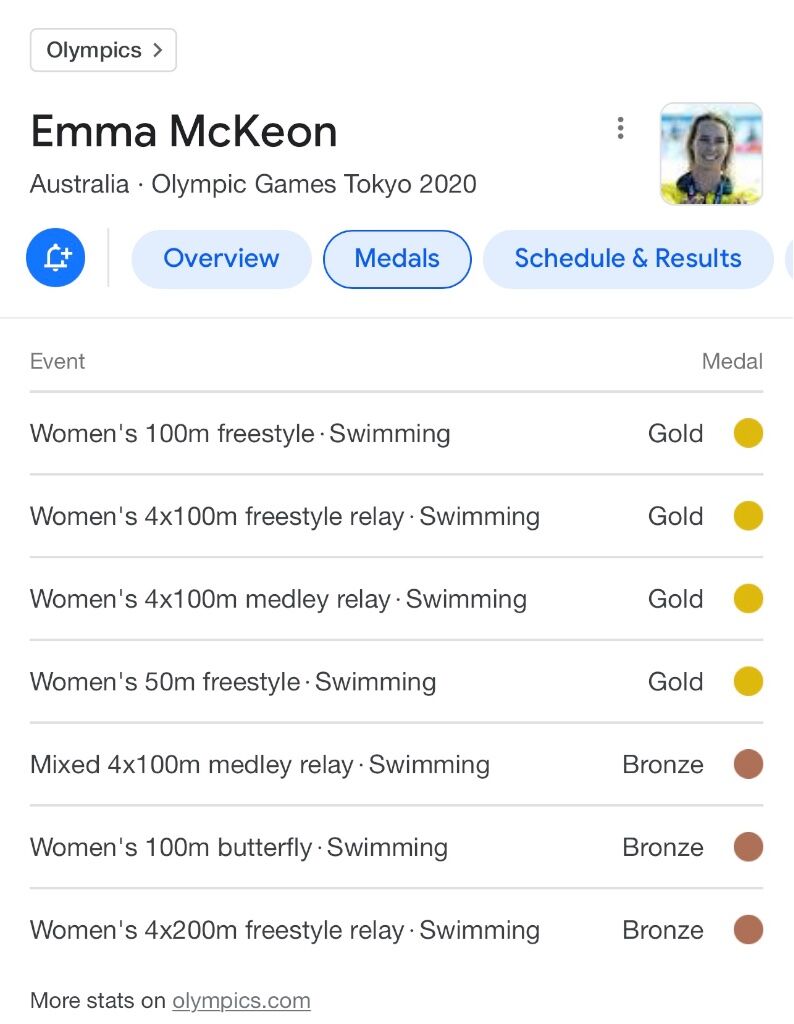Click the gold dot for 4x100m medley relay
This screenshot has width=794, height=1024.
748,599
